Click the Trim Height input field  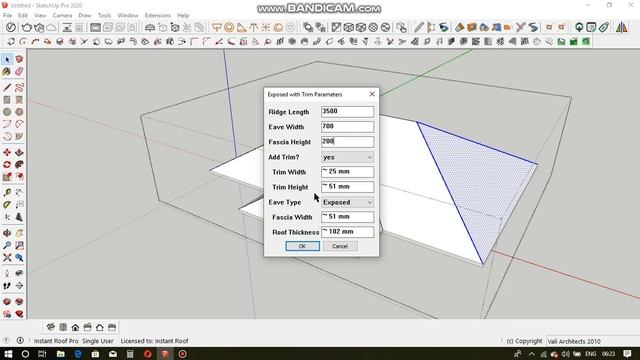tap(347, 187)
